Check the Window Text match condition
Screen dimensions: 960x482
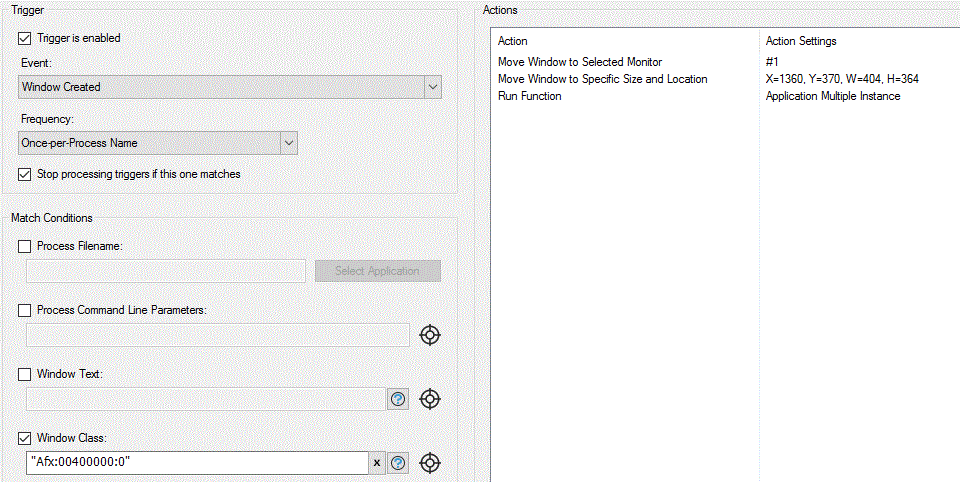pyautogui.click(x=25, y=374)
